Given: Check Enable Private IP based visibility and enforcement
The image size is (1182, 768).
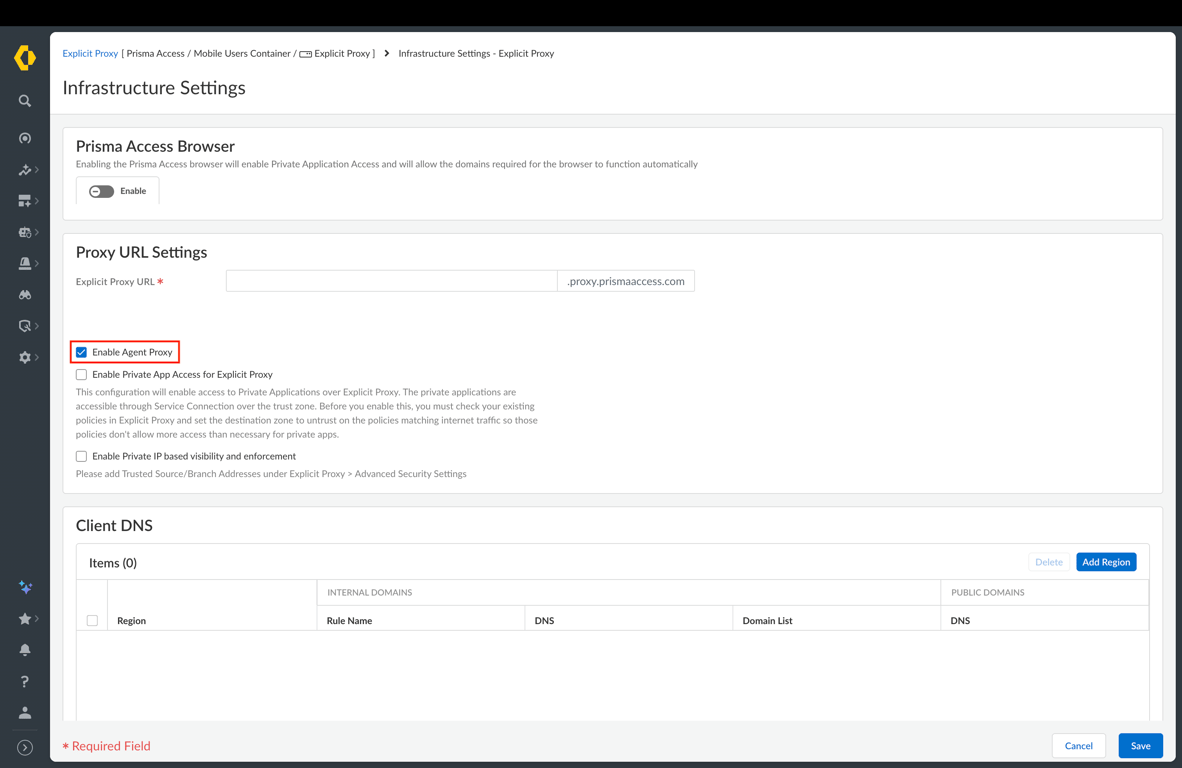Looking at the screenshot, I should click(x=81, y=456).
